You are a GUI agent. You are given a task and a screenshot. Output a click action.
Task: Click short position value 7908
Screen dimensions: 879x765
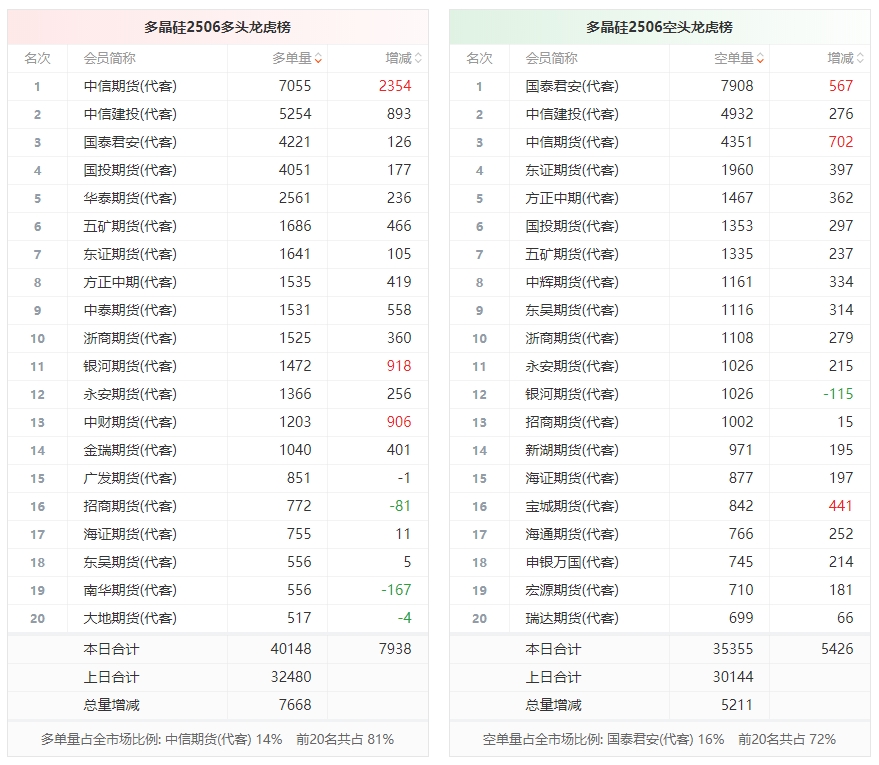point(737,86)
